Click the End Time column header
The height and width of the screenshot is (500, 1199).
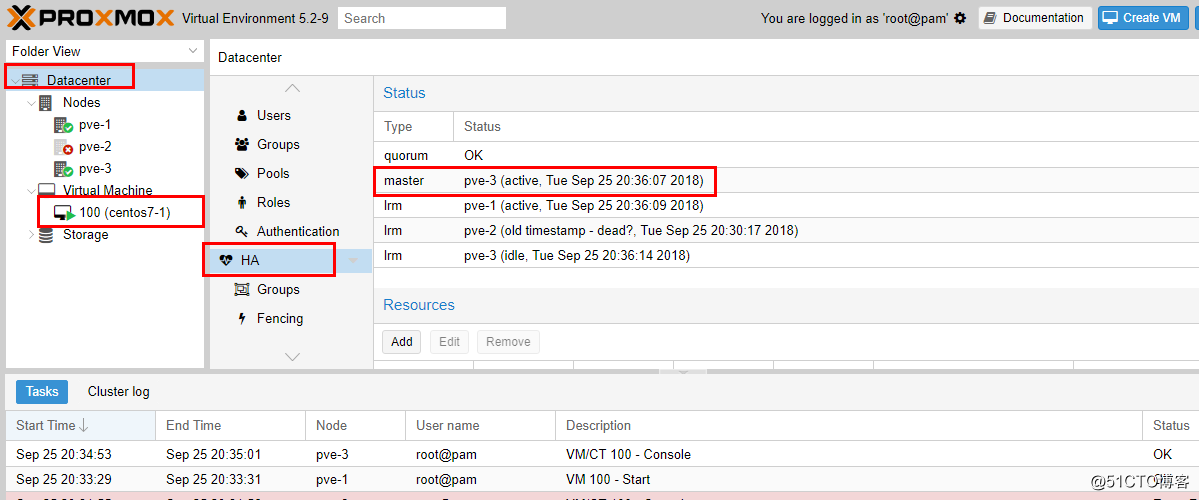230,426
